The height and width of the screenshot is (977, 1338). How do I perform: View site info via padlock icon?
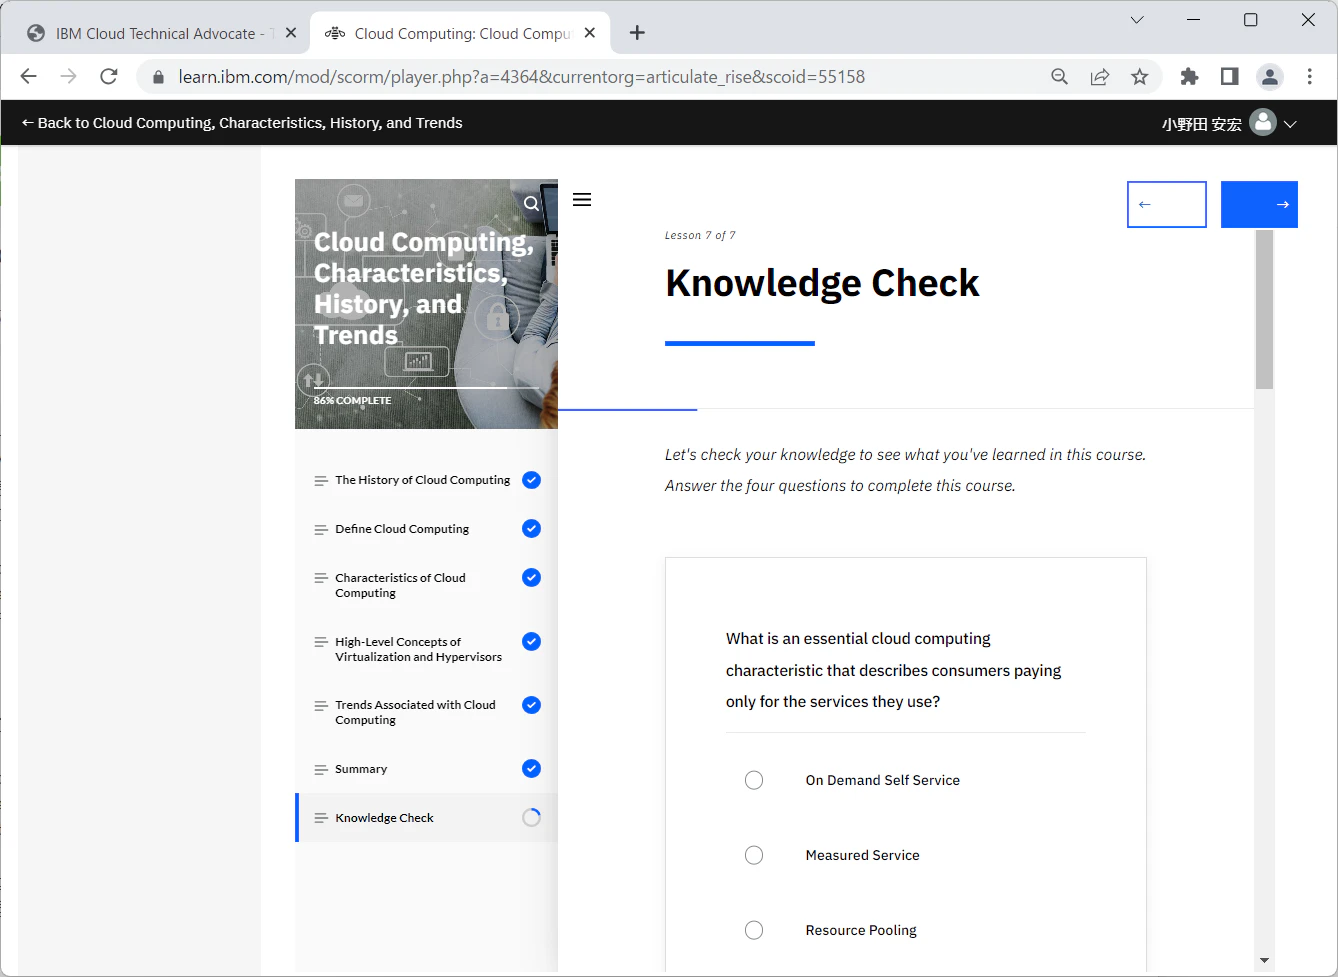[x=158, y=77]
